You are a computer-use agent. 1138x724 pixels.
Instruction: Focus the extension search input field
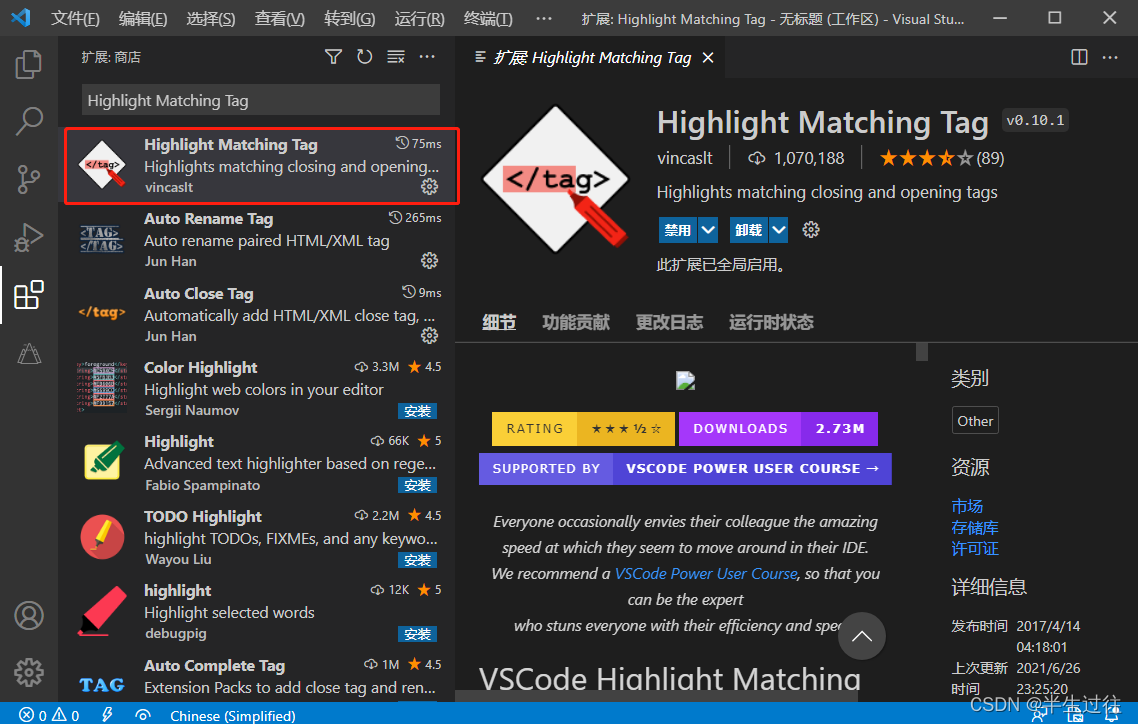click(x=261, y=100)
